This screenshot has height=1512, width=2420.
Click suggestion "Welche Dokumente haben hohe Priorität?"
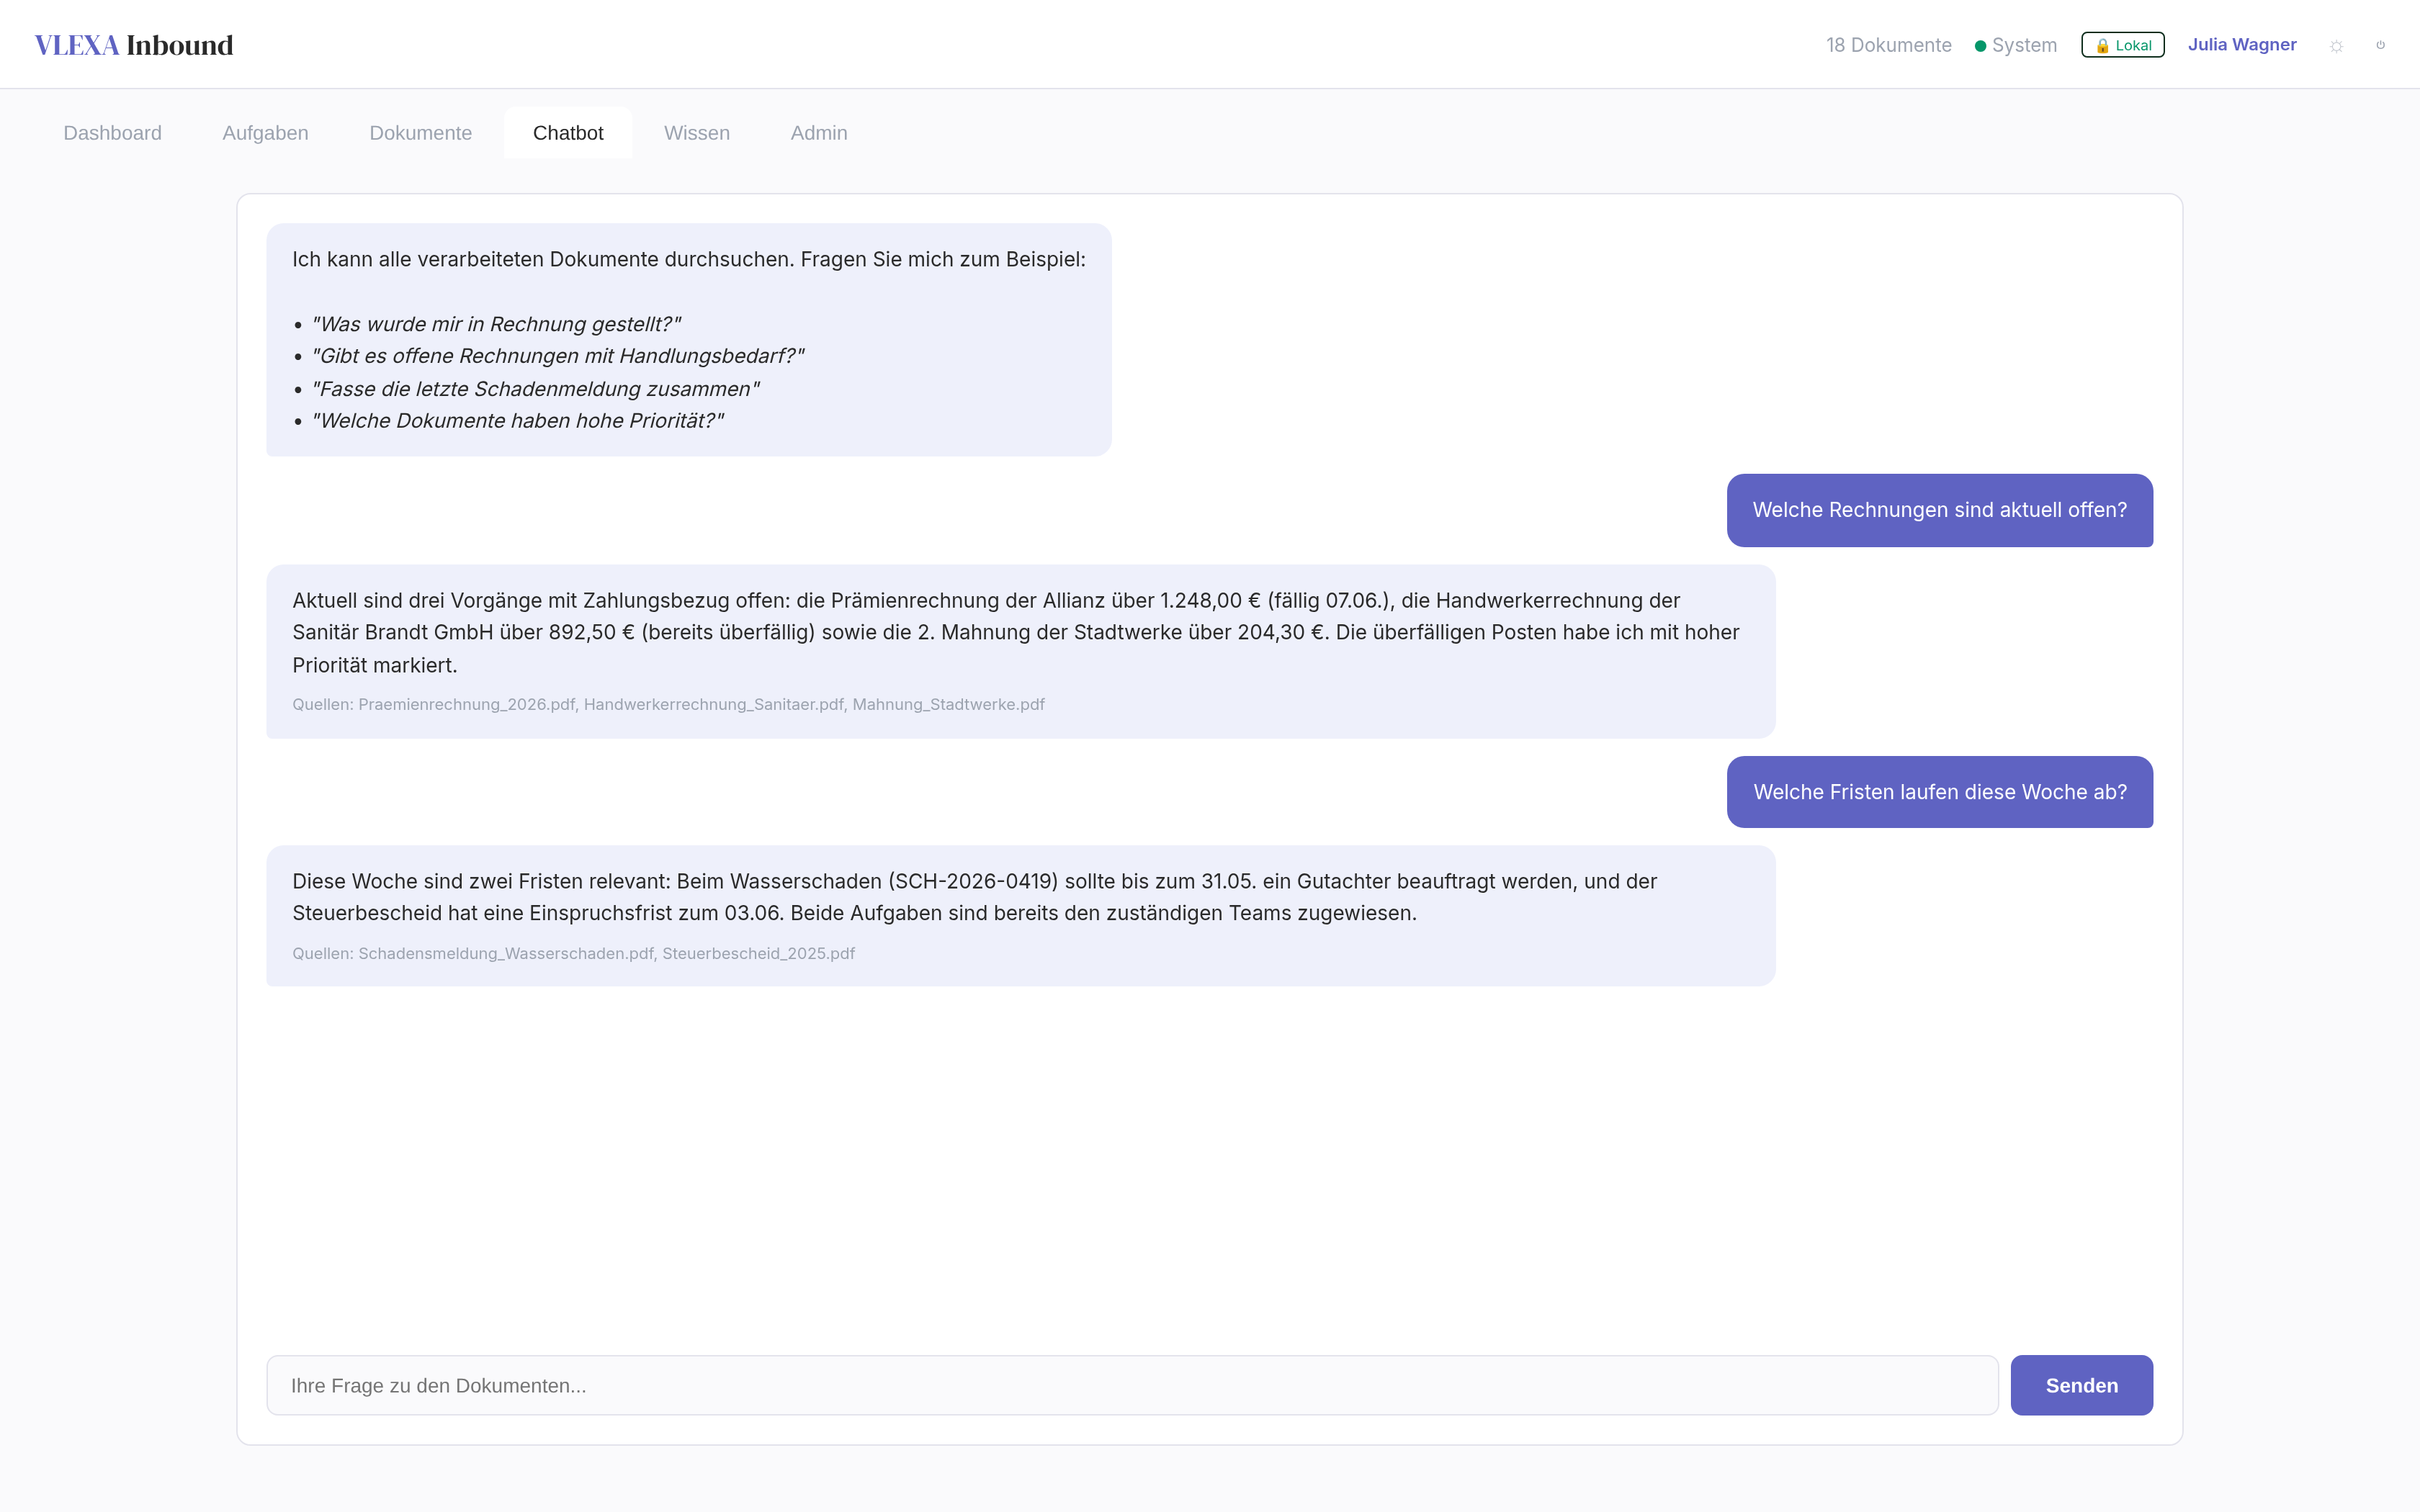pyautogui.click(x=517, y=421)
